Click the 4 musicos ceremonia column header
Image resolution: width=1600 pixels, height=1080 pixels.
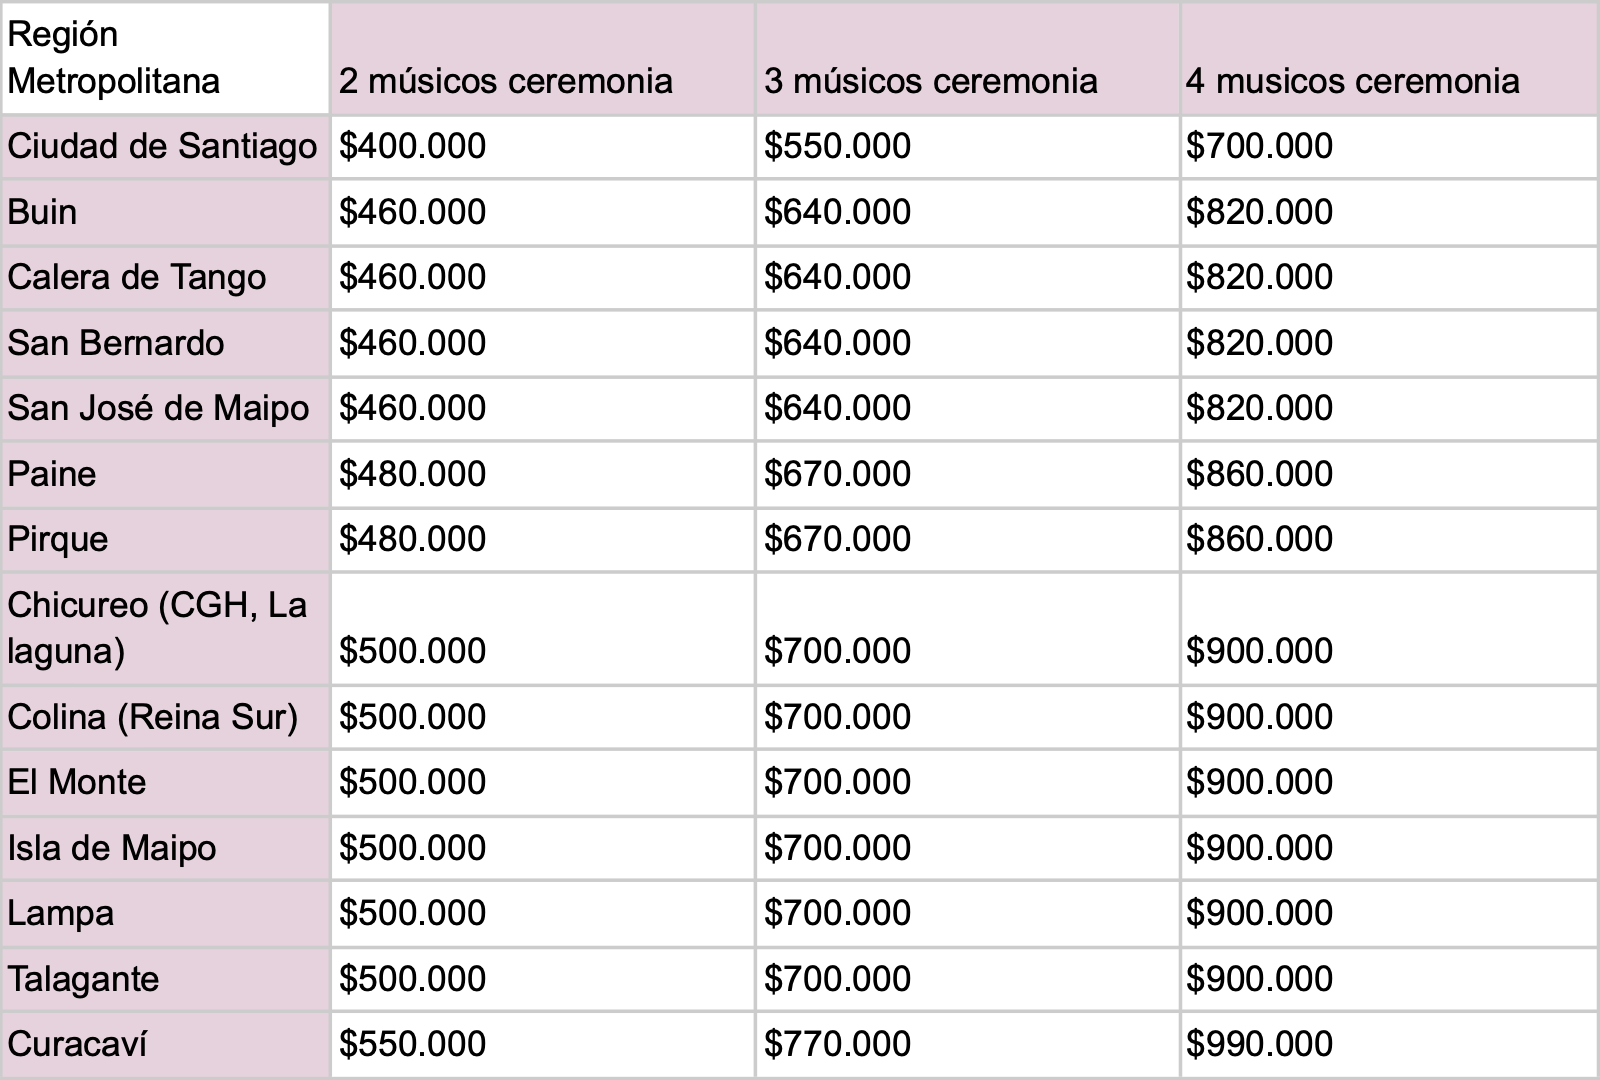click(x=1389, y=58)
